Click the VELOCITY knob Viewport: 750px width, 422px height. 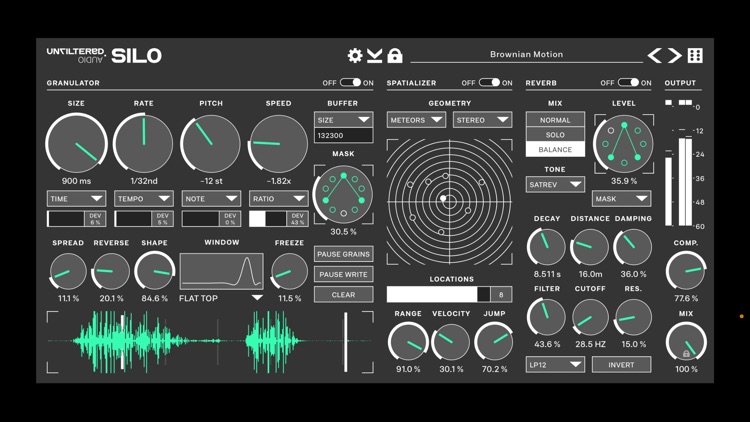(451, 342)
